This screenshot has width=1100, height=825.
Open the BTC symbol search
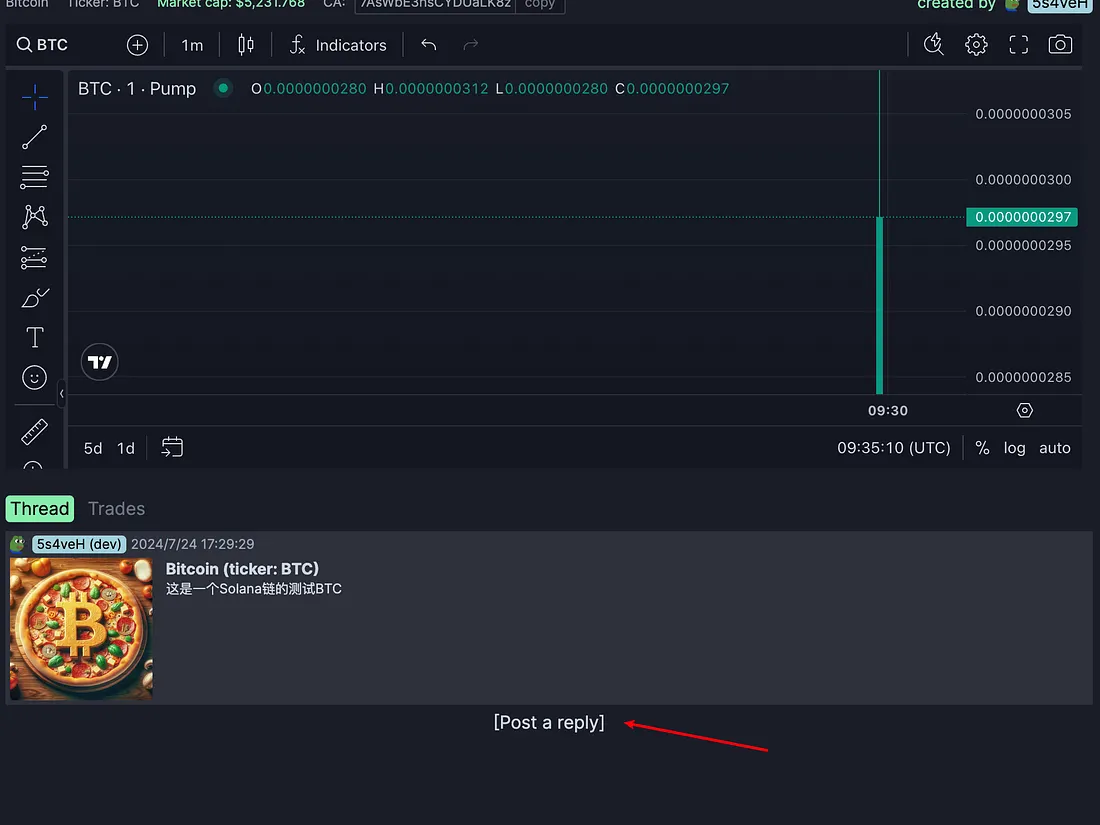[42, 45]
